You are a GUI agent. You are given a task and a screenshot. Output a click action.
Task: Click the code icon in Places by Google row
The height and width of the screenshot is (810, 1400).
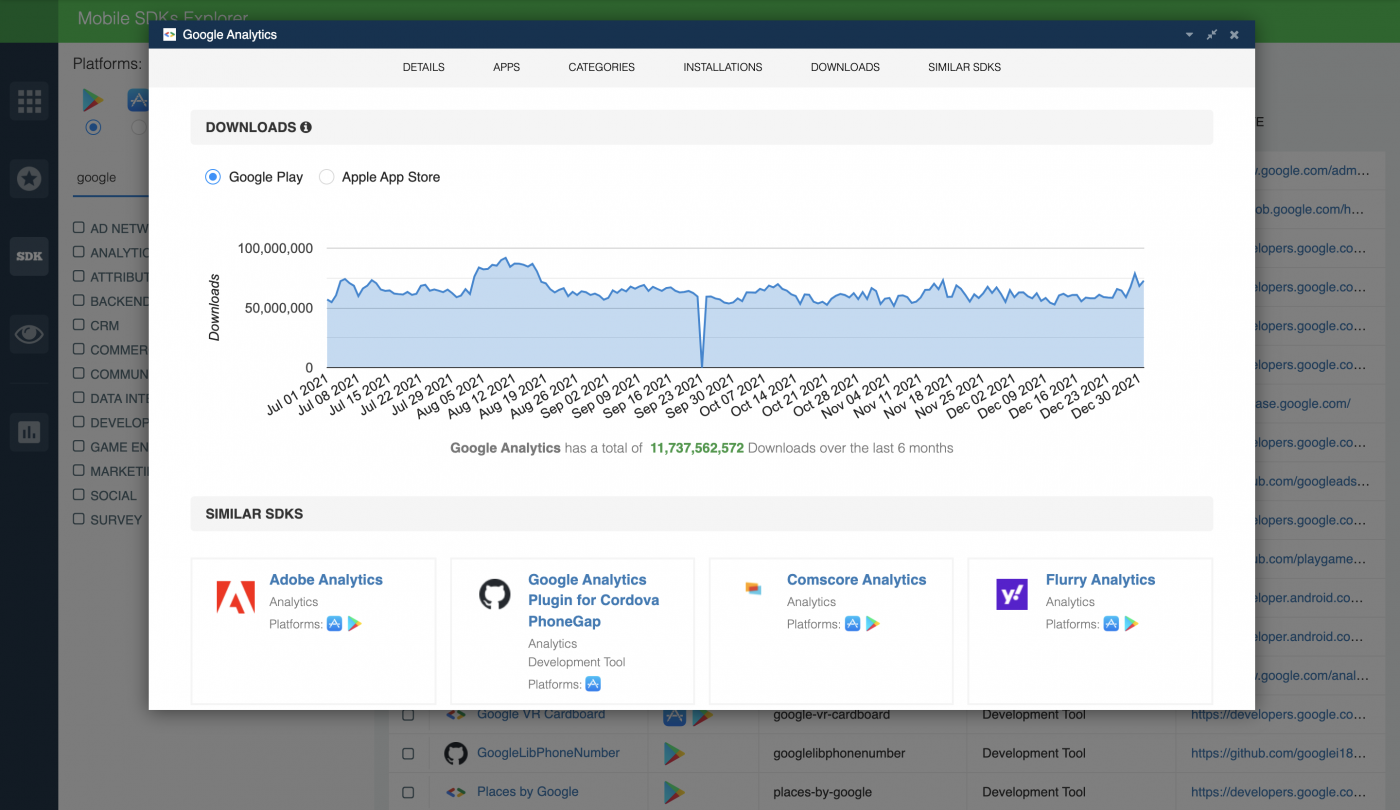point(455,792)
